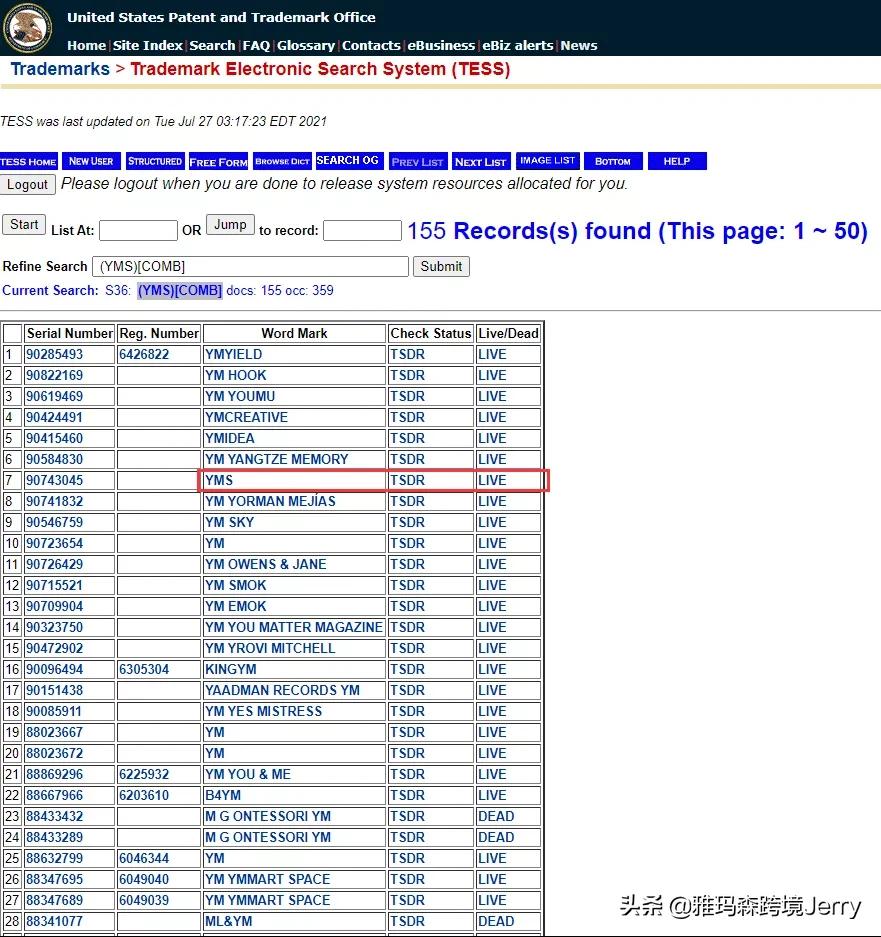Open YAADMAN RECORDS YM word mark
Screen dimensions: 881x937
tap(282, 690)
